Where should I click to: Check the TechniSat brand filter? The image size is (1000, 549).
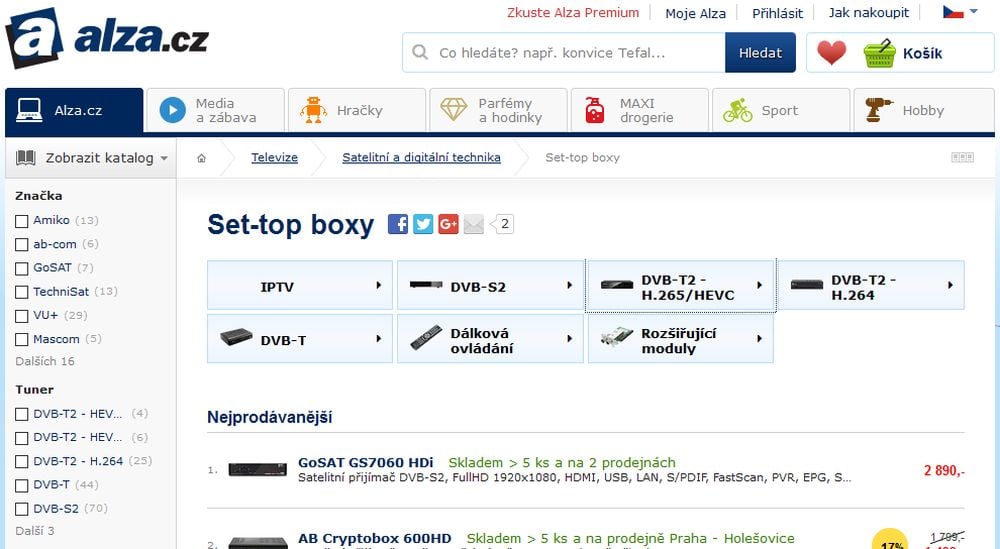coord(22,292)
